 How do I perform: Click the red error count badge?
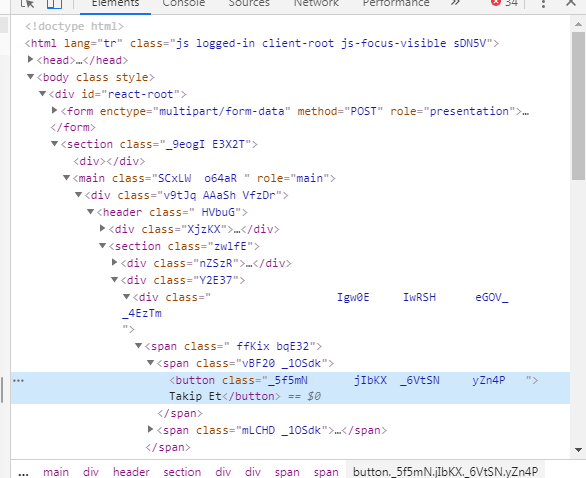(x=504, y=3)
